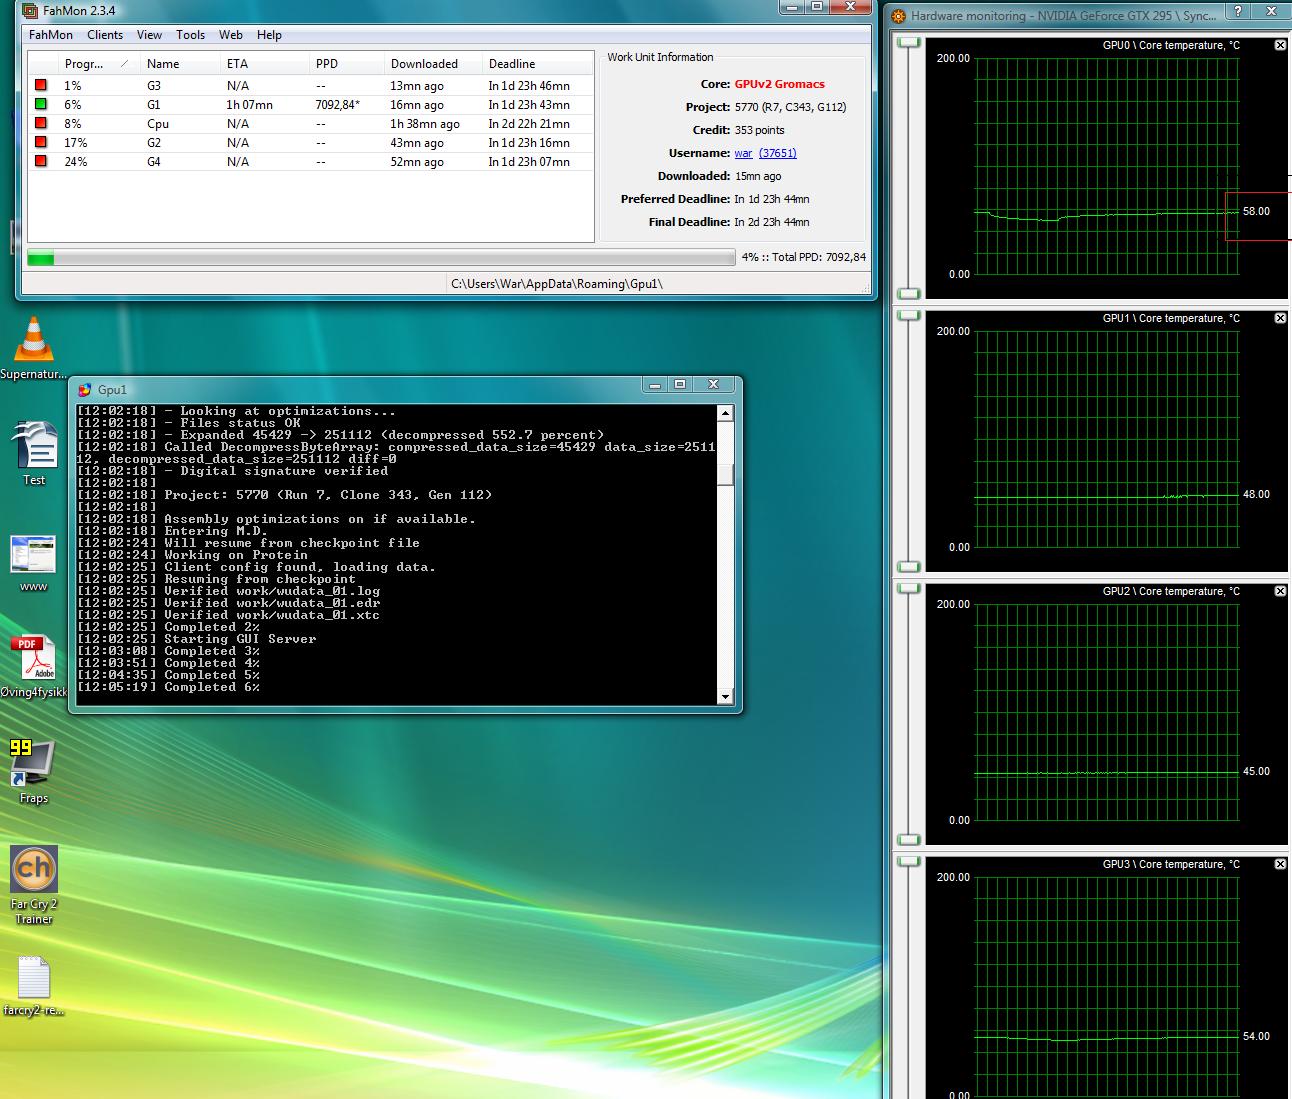Viewport: 1292px width, 1099px height.
Task: Click the PPD value "7092,84*"
Action: point(338,105)
